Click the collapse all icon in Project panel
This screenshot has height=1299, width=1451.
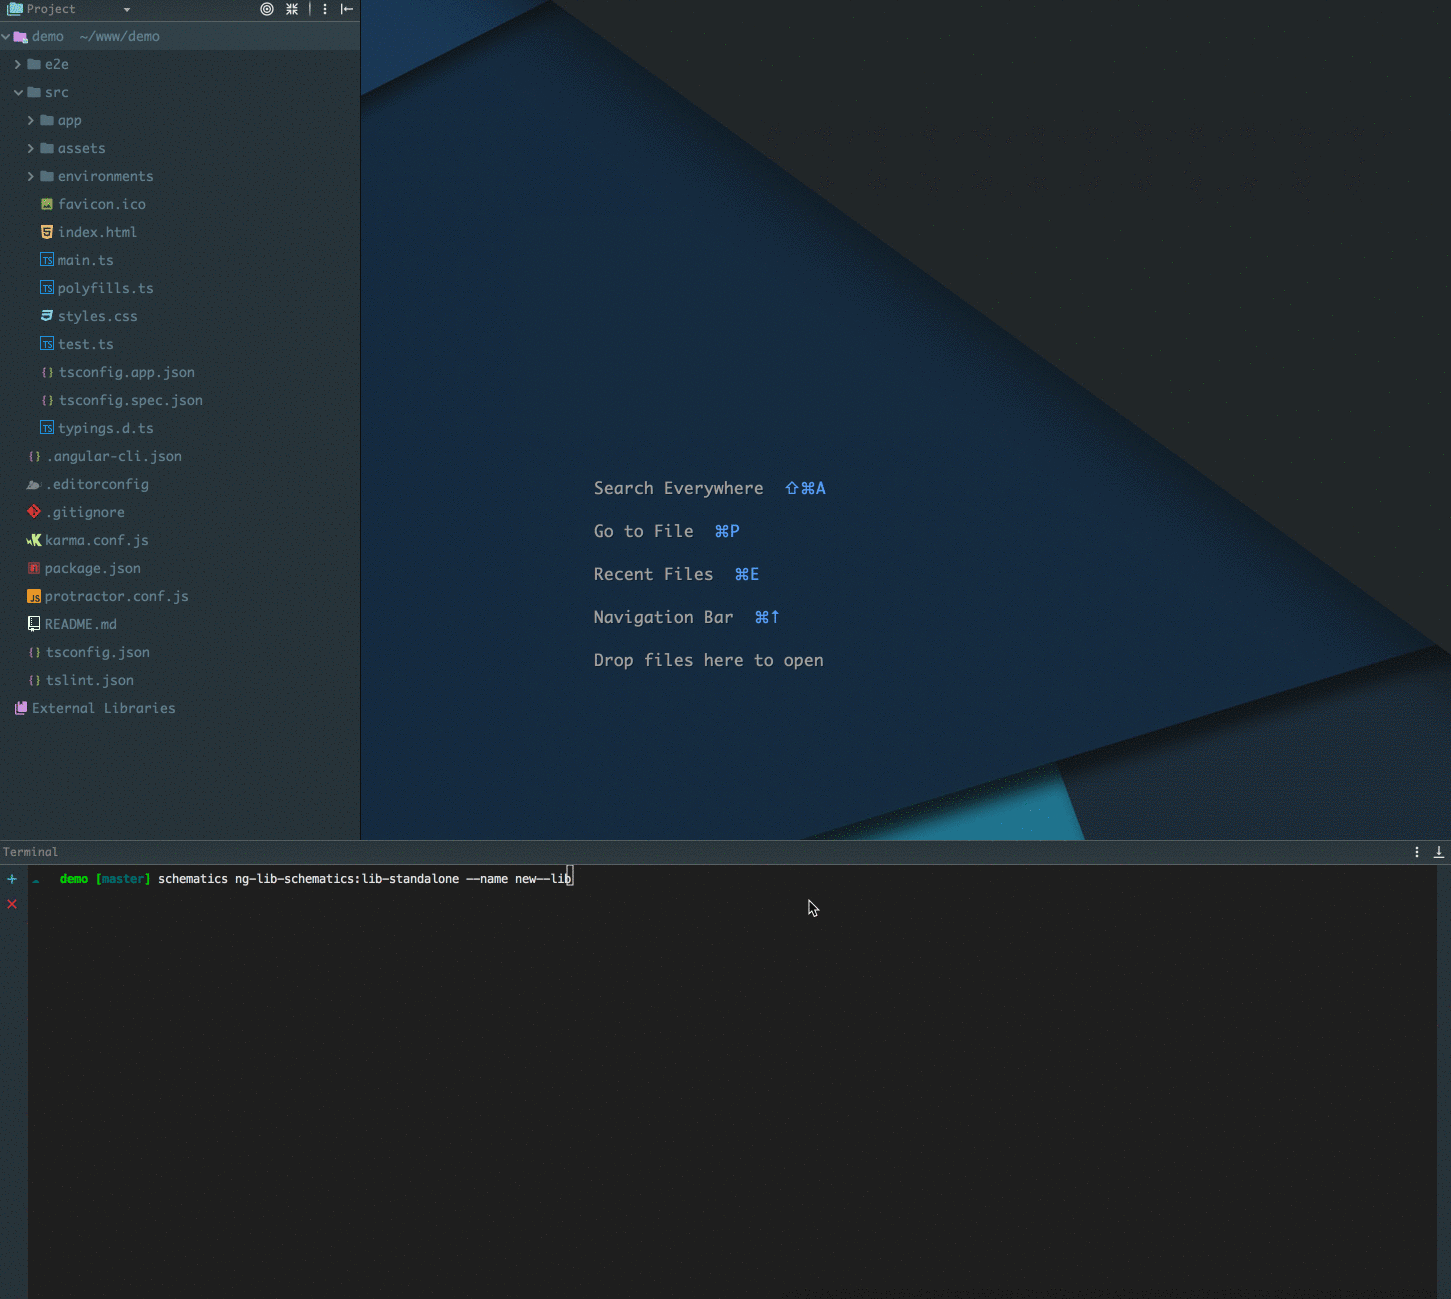tap(292, 9)
